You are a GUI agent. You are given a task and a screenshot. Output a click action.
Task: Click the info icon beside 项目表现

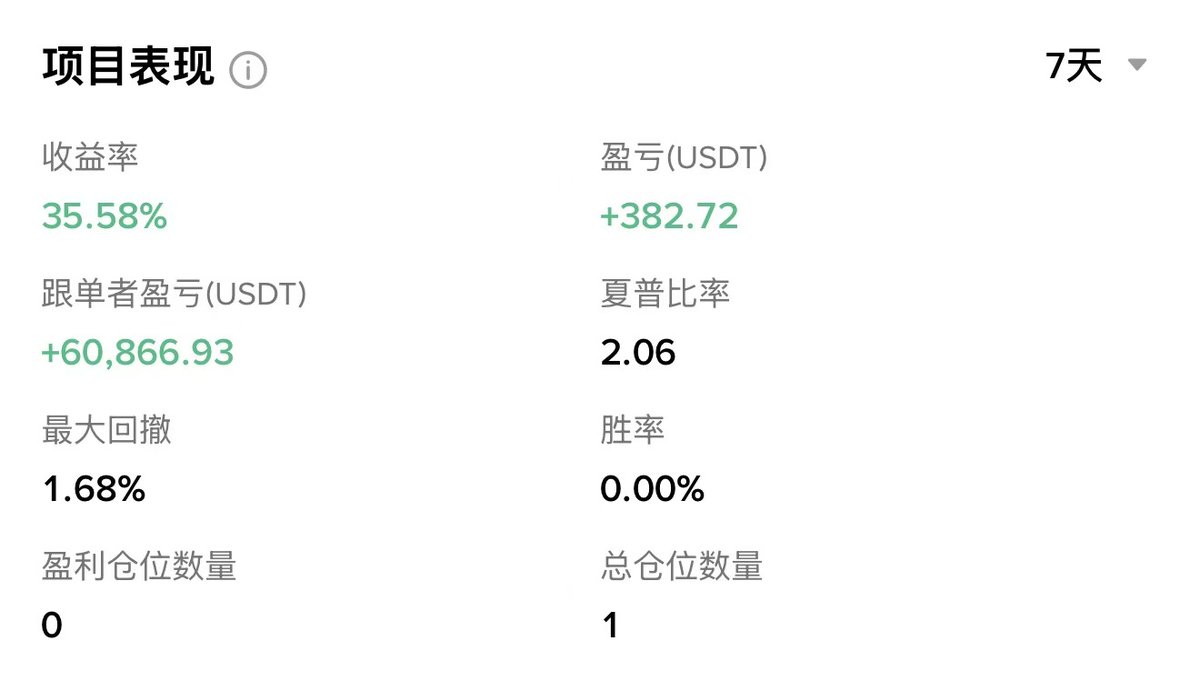(248, 70)
